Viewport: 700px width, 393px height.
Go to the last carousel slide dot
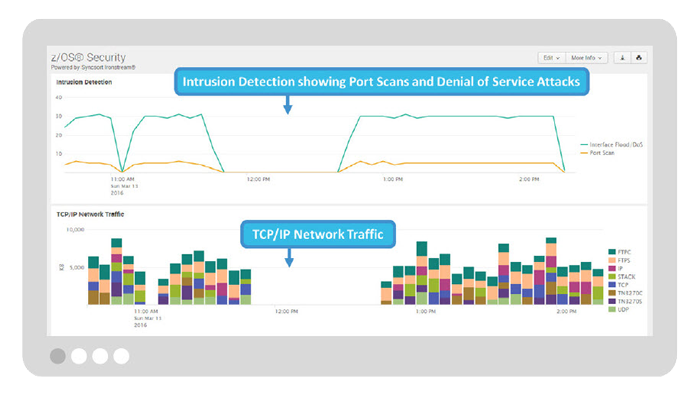tap(121, 356)
